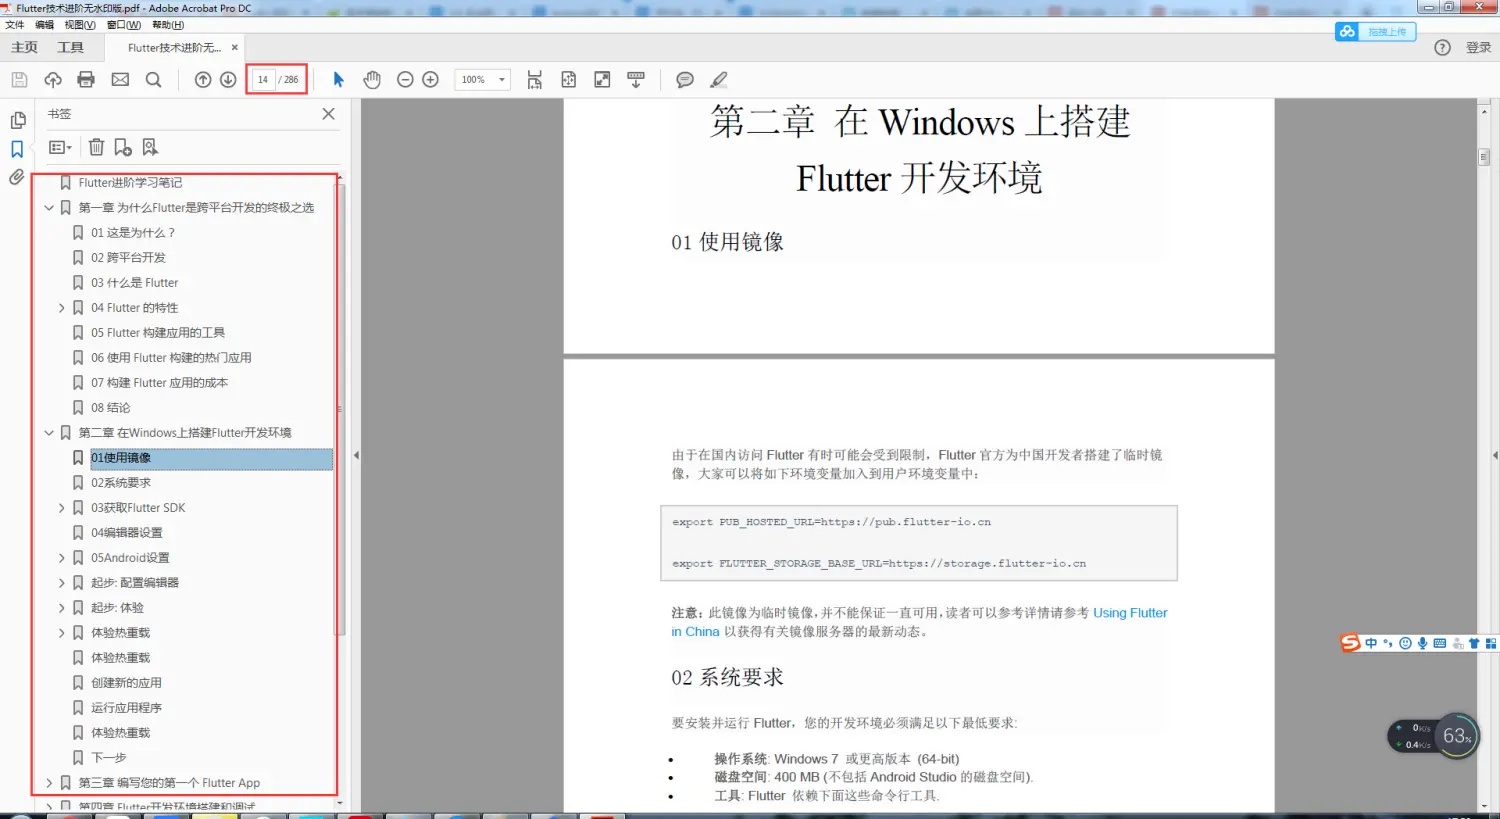The image size is (1500, 819).
Task: Click the blue cloud upload button
Action: pos(1375,32)
